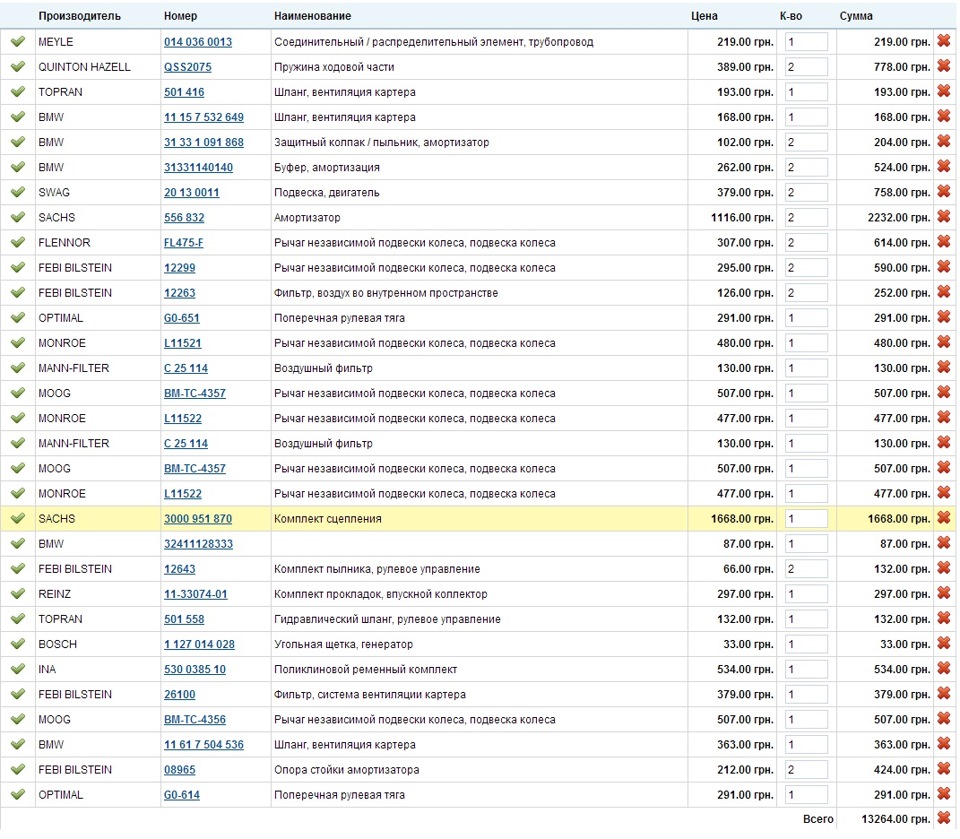Screen dimensions: 960x839
Task: Click the К-во column header
Action: pos(790,16)
